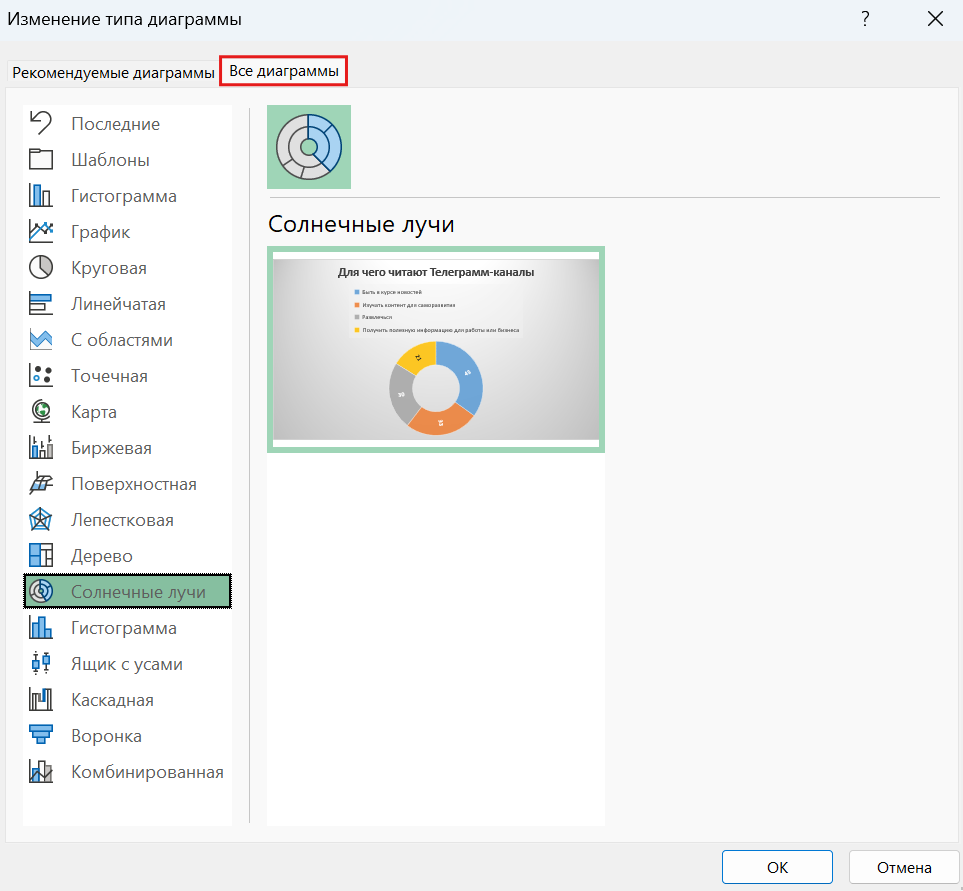
Task: Choose Линейчатая in the chart list
Action: [x=118, y=304]
